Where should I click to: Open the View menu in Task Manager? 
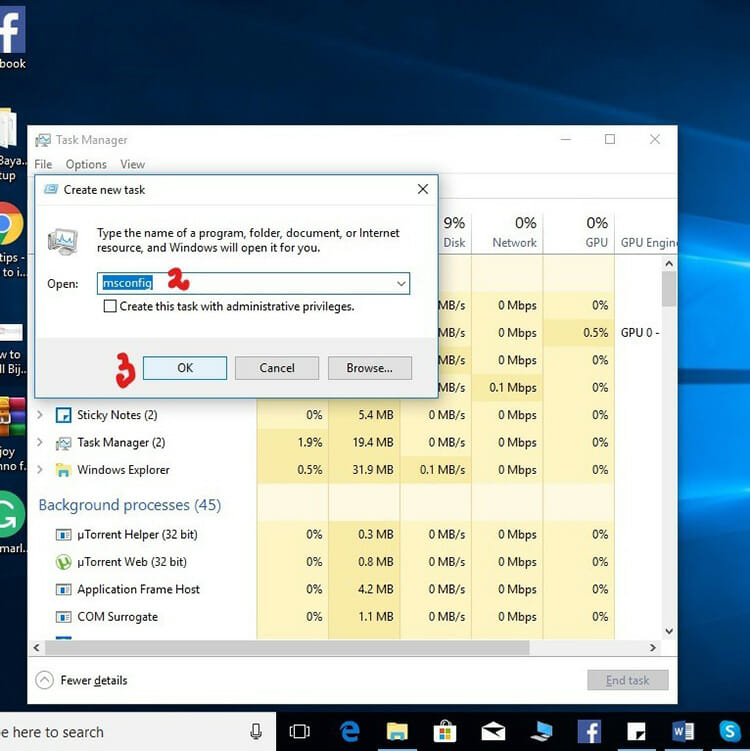133,164
